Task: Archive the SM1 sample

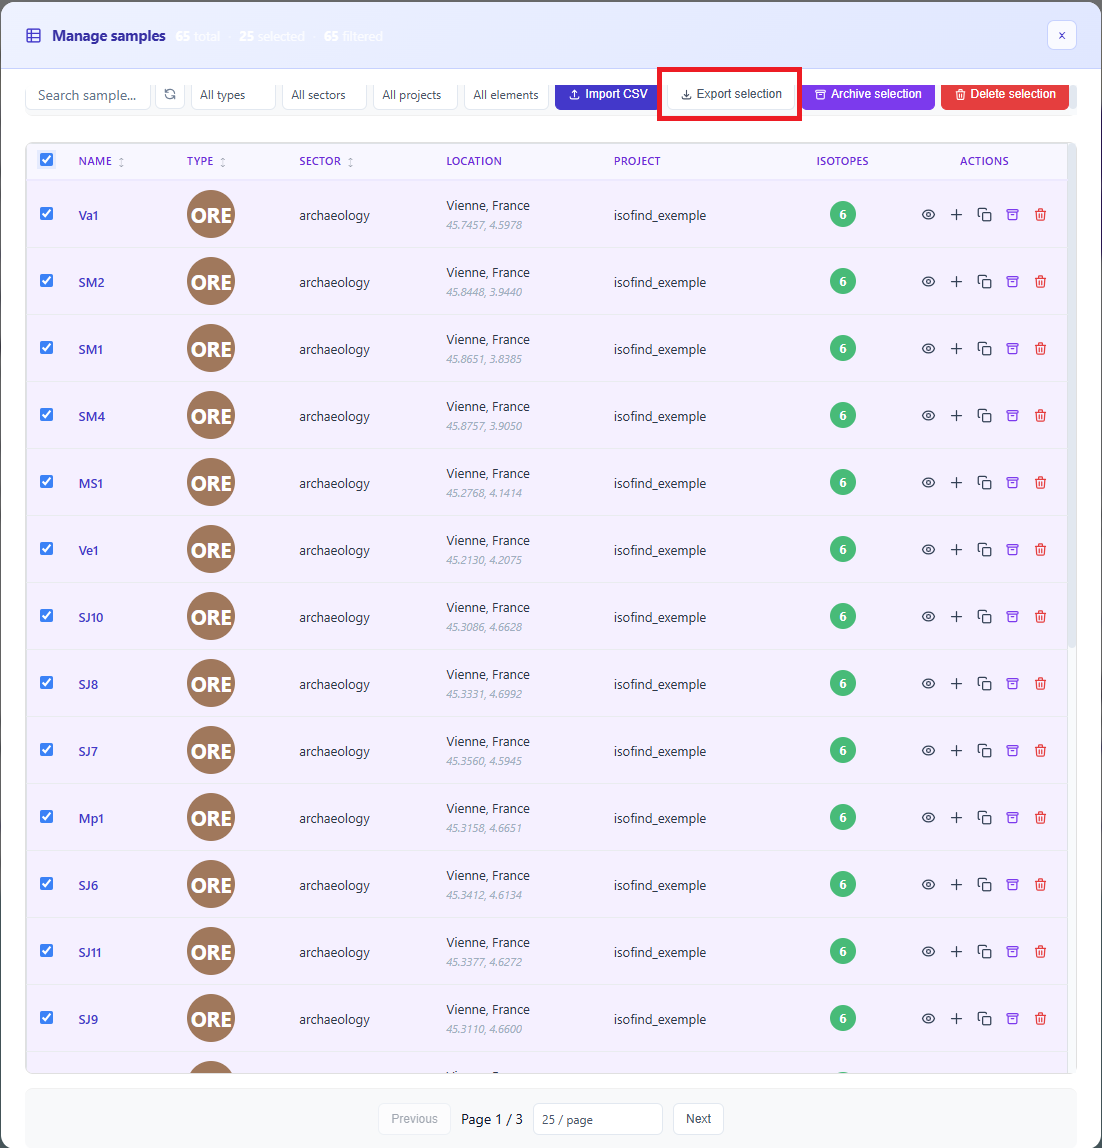Action: click(x=1012, y=348)
